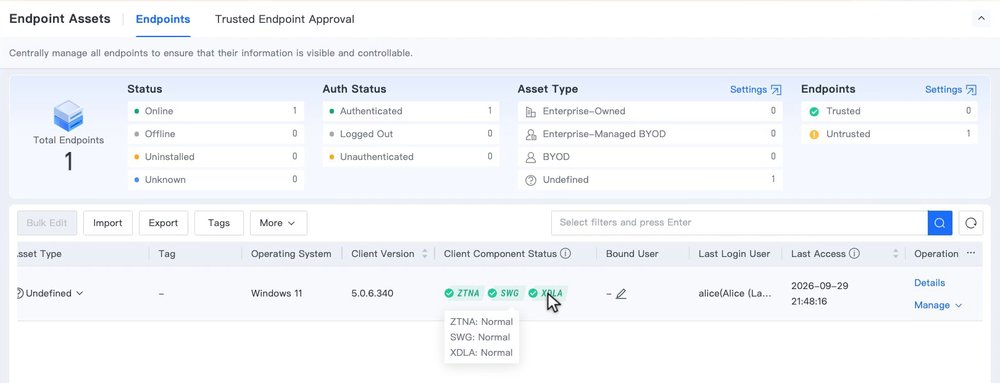Screen dimensions: 1000x383
Task: Filter by Logged Out auth status
Action: click(411, 134)
